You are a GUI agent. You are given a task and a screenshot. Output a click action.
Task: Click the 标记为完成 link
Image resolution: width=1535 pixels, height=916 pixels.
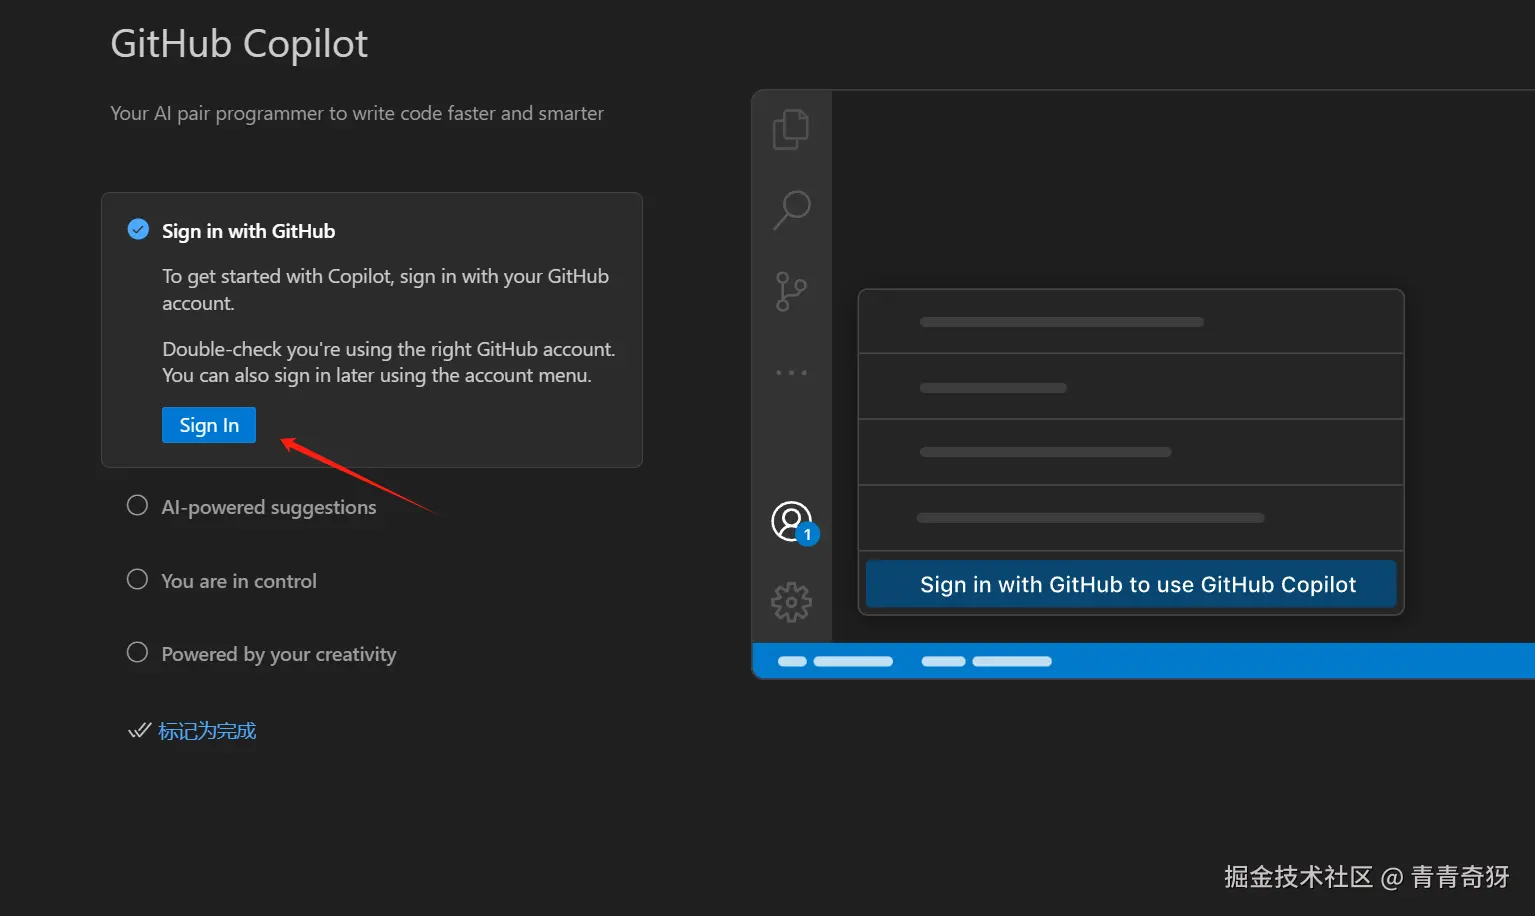point(207,731)
